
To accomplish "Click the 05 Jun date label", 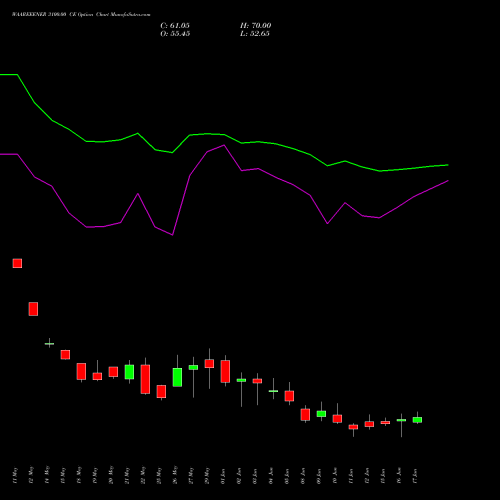I will (x=287, y=476).
